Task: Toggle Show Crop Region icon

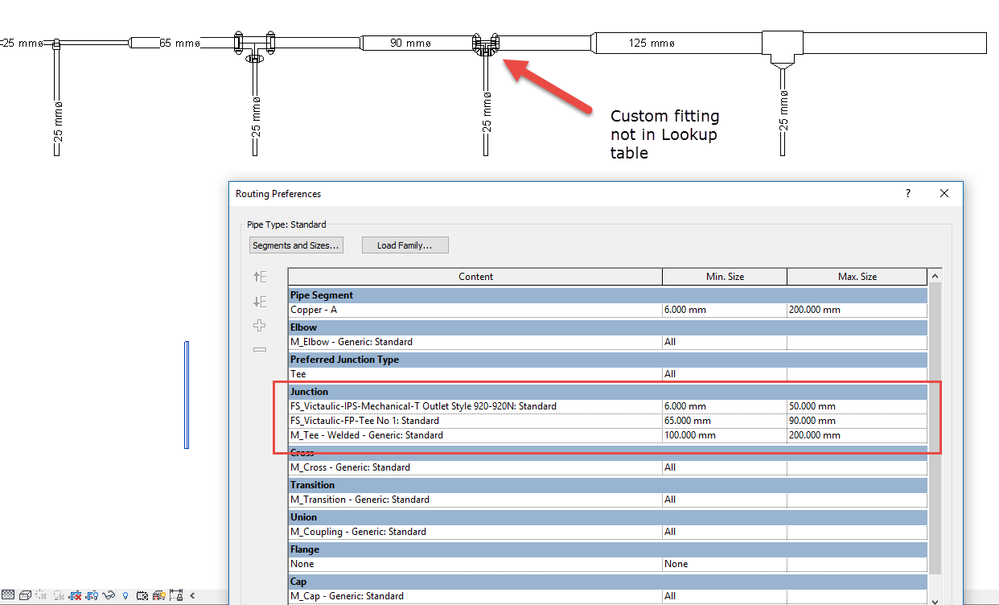Action: pyautogui.click(x=92, y=595)
